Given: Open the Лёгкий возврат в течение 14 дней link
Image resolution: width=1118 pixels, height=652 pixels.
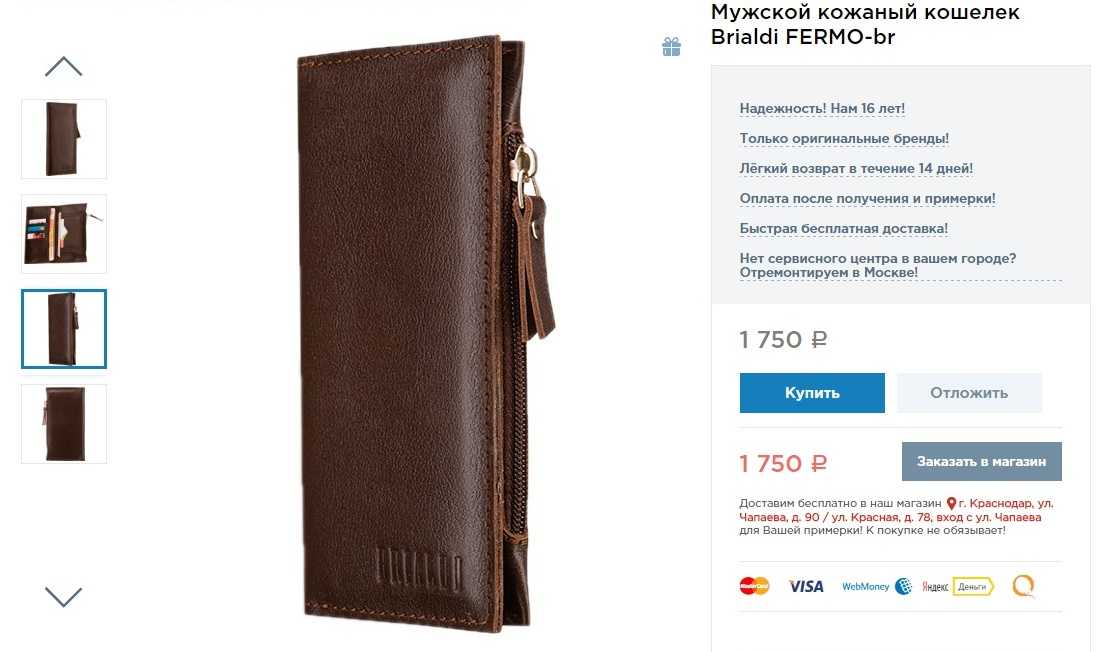Looking at the screenshot, I should [856, 168].
